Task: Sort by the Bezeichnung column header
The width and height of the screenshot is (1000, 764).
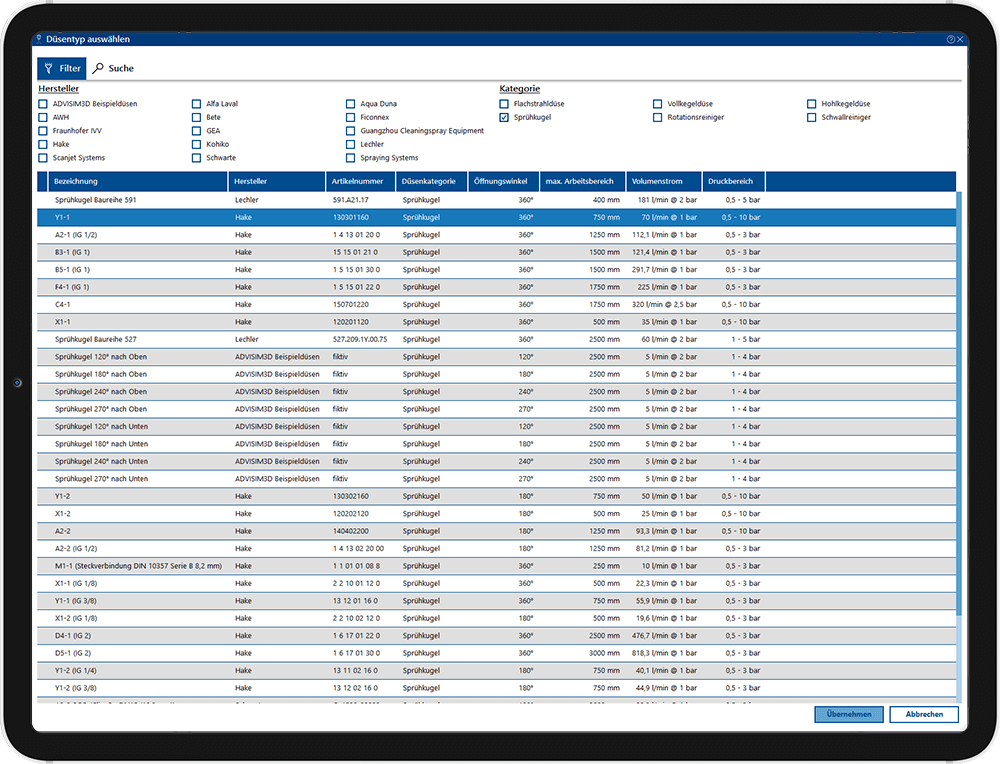Action: 138,182
